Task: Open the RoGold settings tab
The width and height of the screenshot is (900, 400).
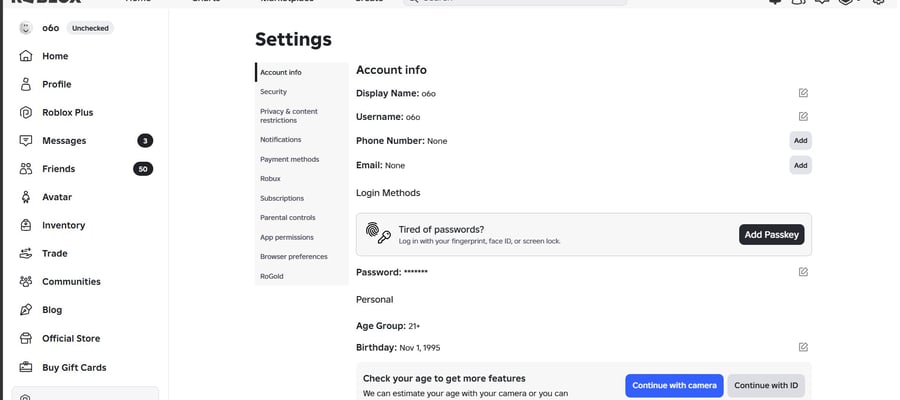Action: point(271,276)
